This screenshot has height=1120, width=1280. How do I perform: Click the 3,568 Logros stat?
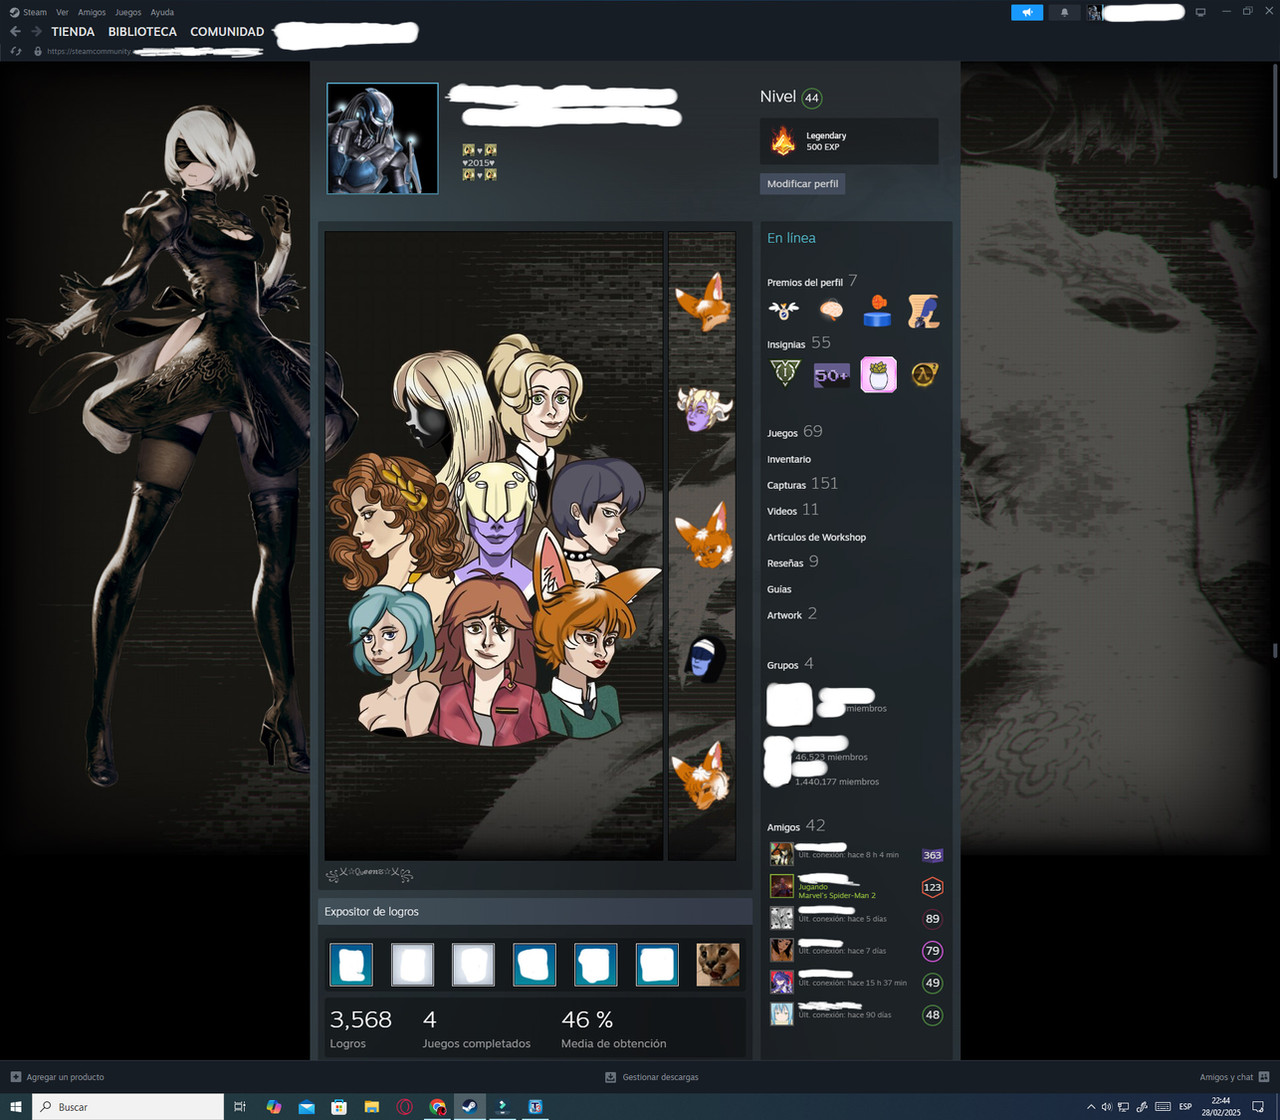[361, 1028]
